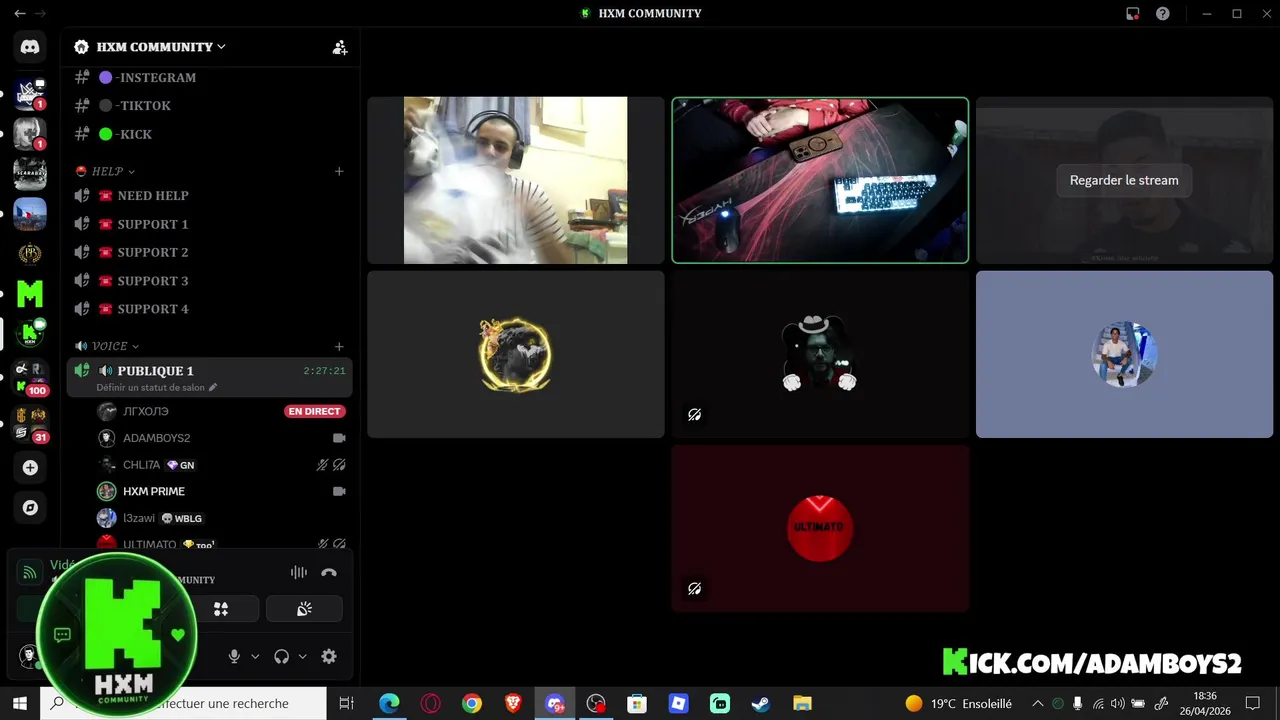1280x720 pixels.
Task: Open the soundboard button in voice panel
Action: click(304, 609)
